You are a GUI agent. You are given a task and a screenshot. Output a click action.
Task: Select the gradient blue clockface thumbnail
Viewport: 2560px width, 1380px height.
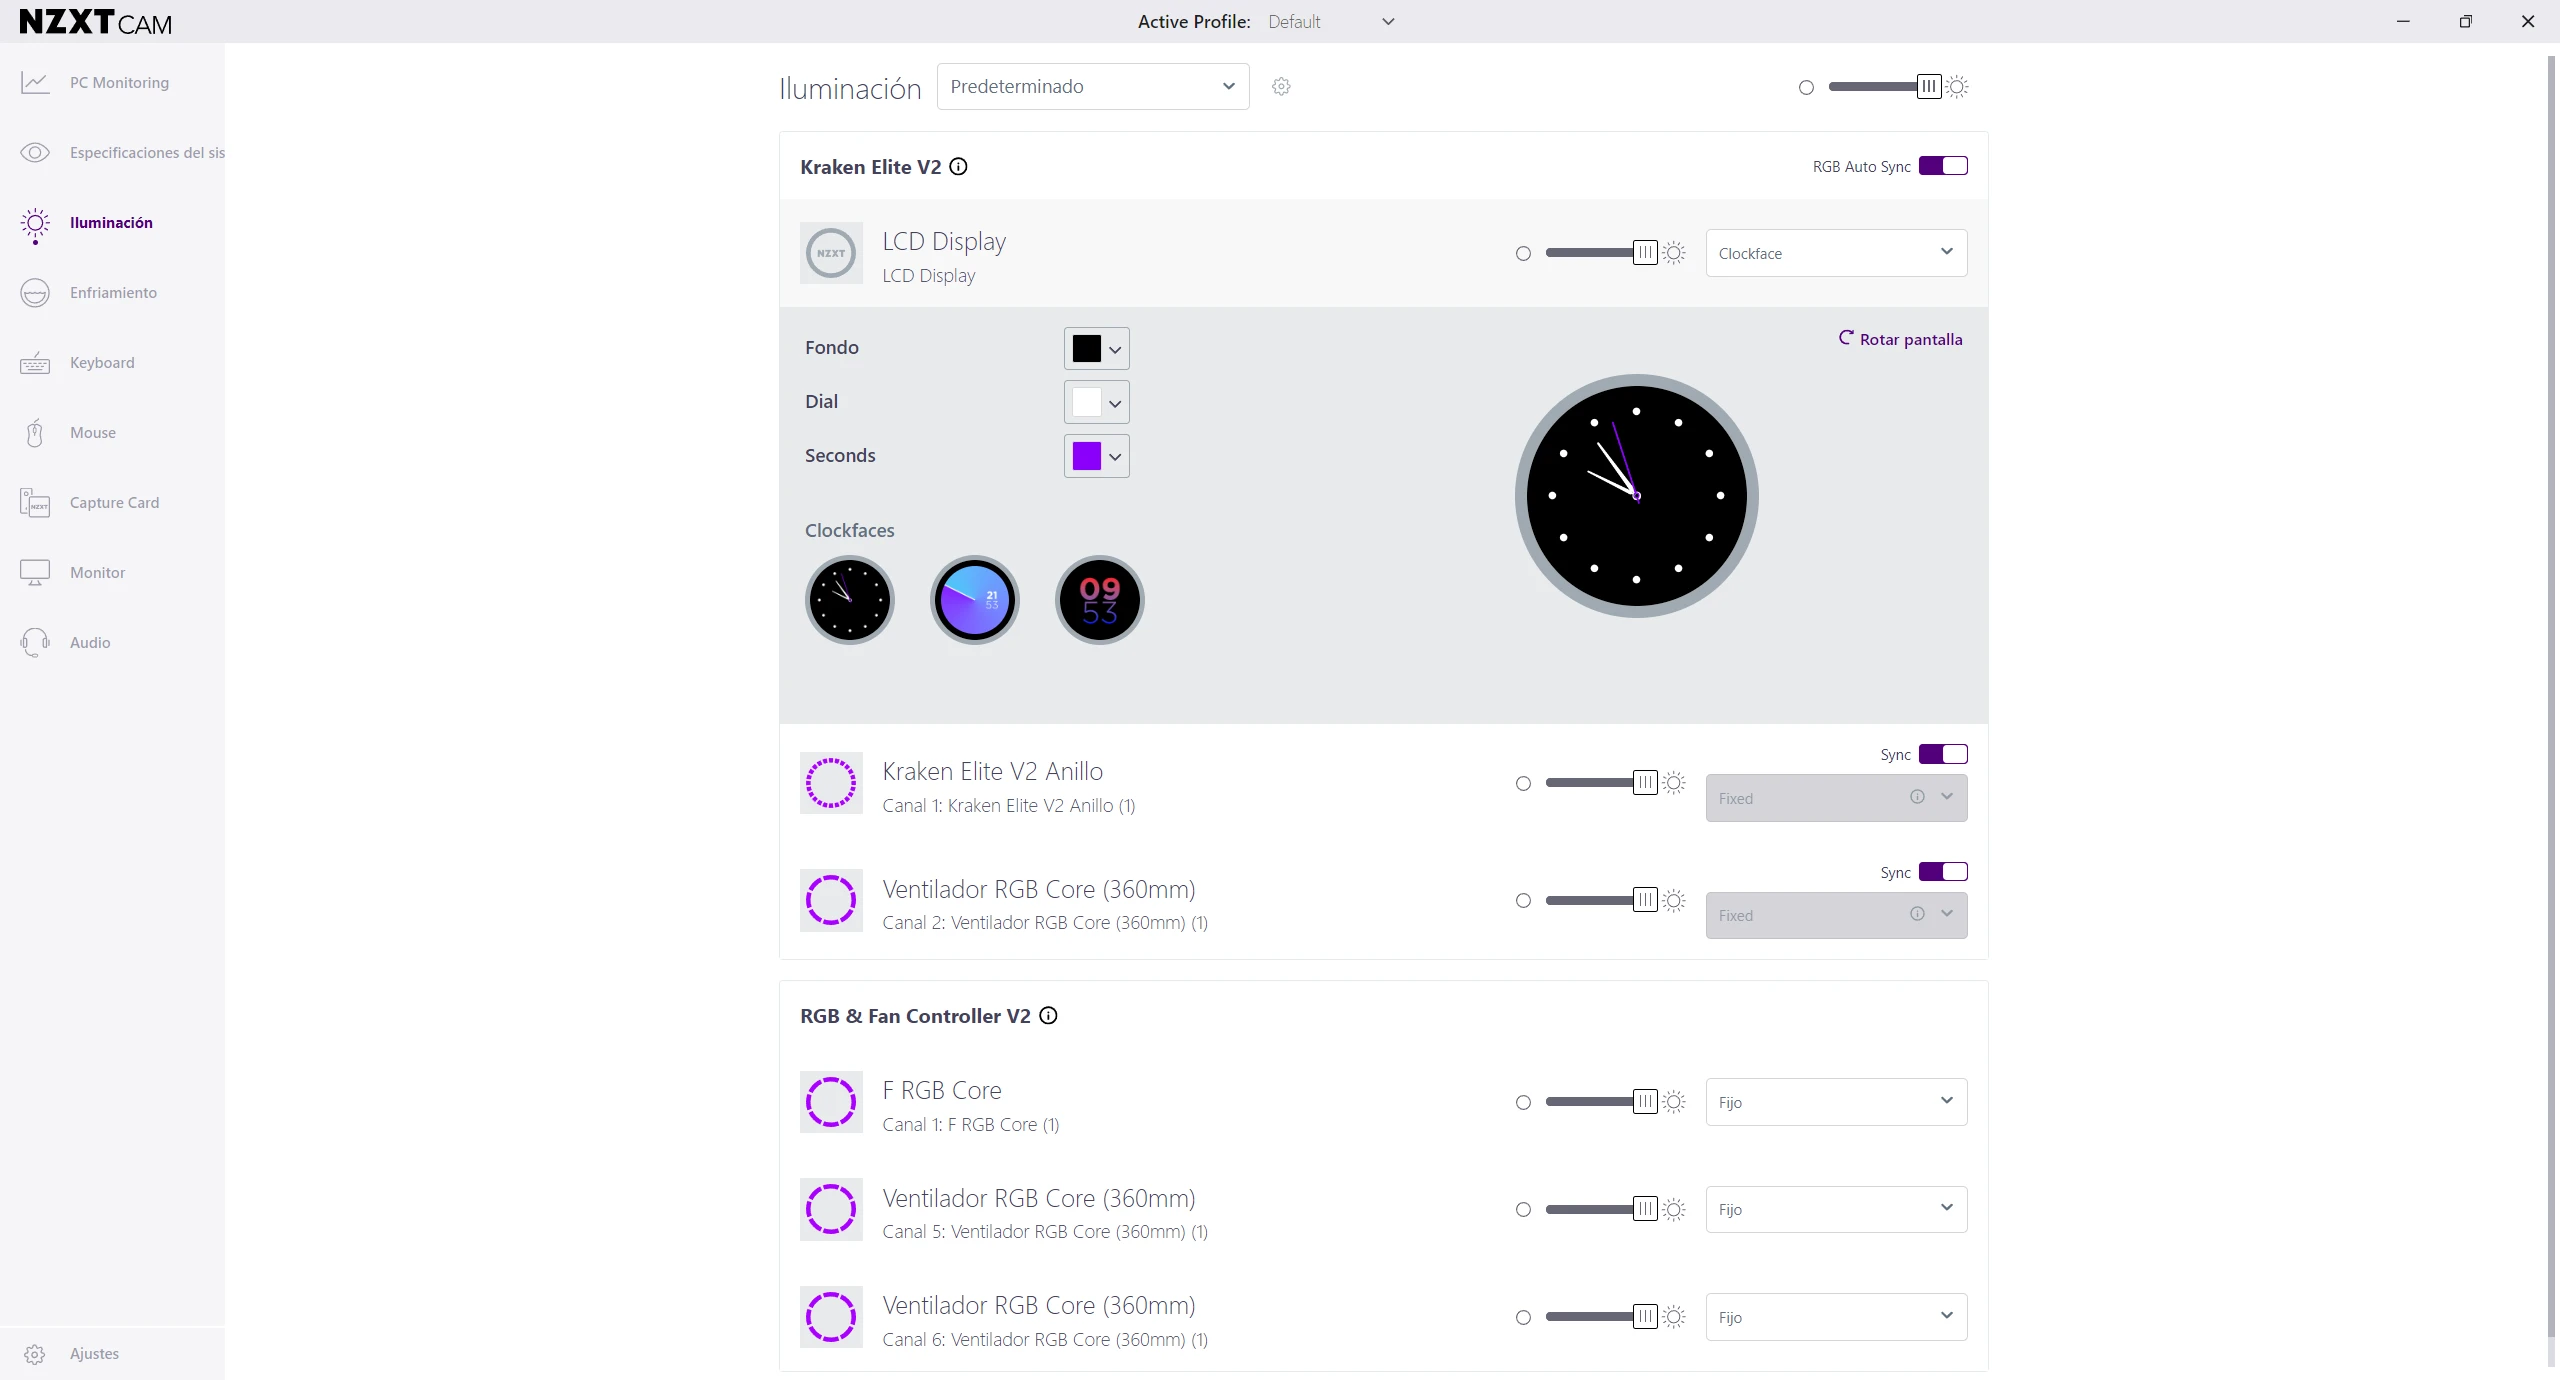[x=974, y=600]
